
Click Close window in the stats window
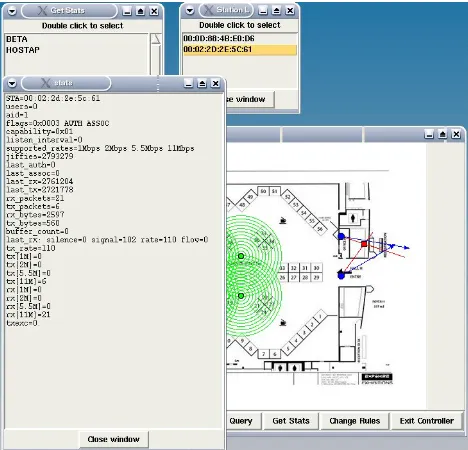[x=114, y=439]
